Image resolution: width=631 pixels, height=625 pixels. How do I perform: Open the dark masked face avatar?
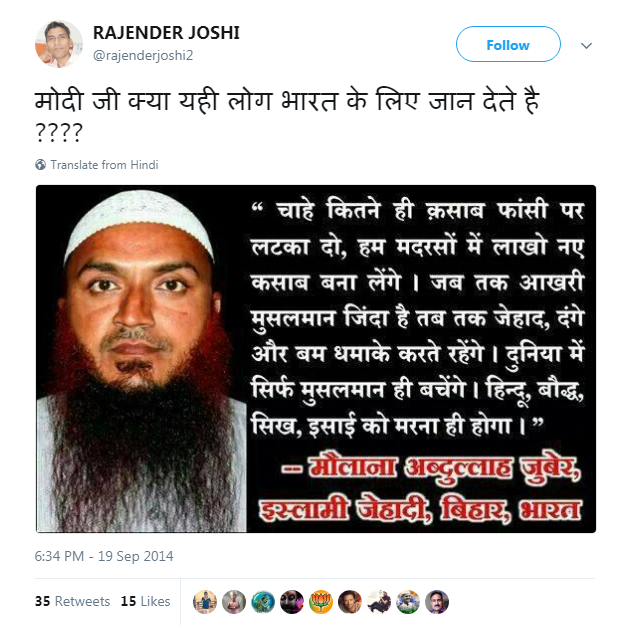point(292,602)
